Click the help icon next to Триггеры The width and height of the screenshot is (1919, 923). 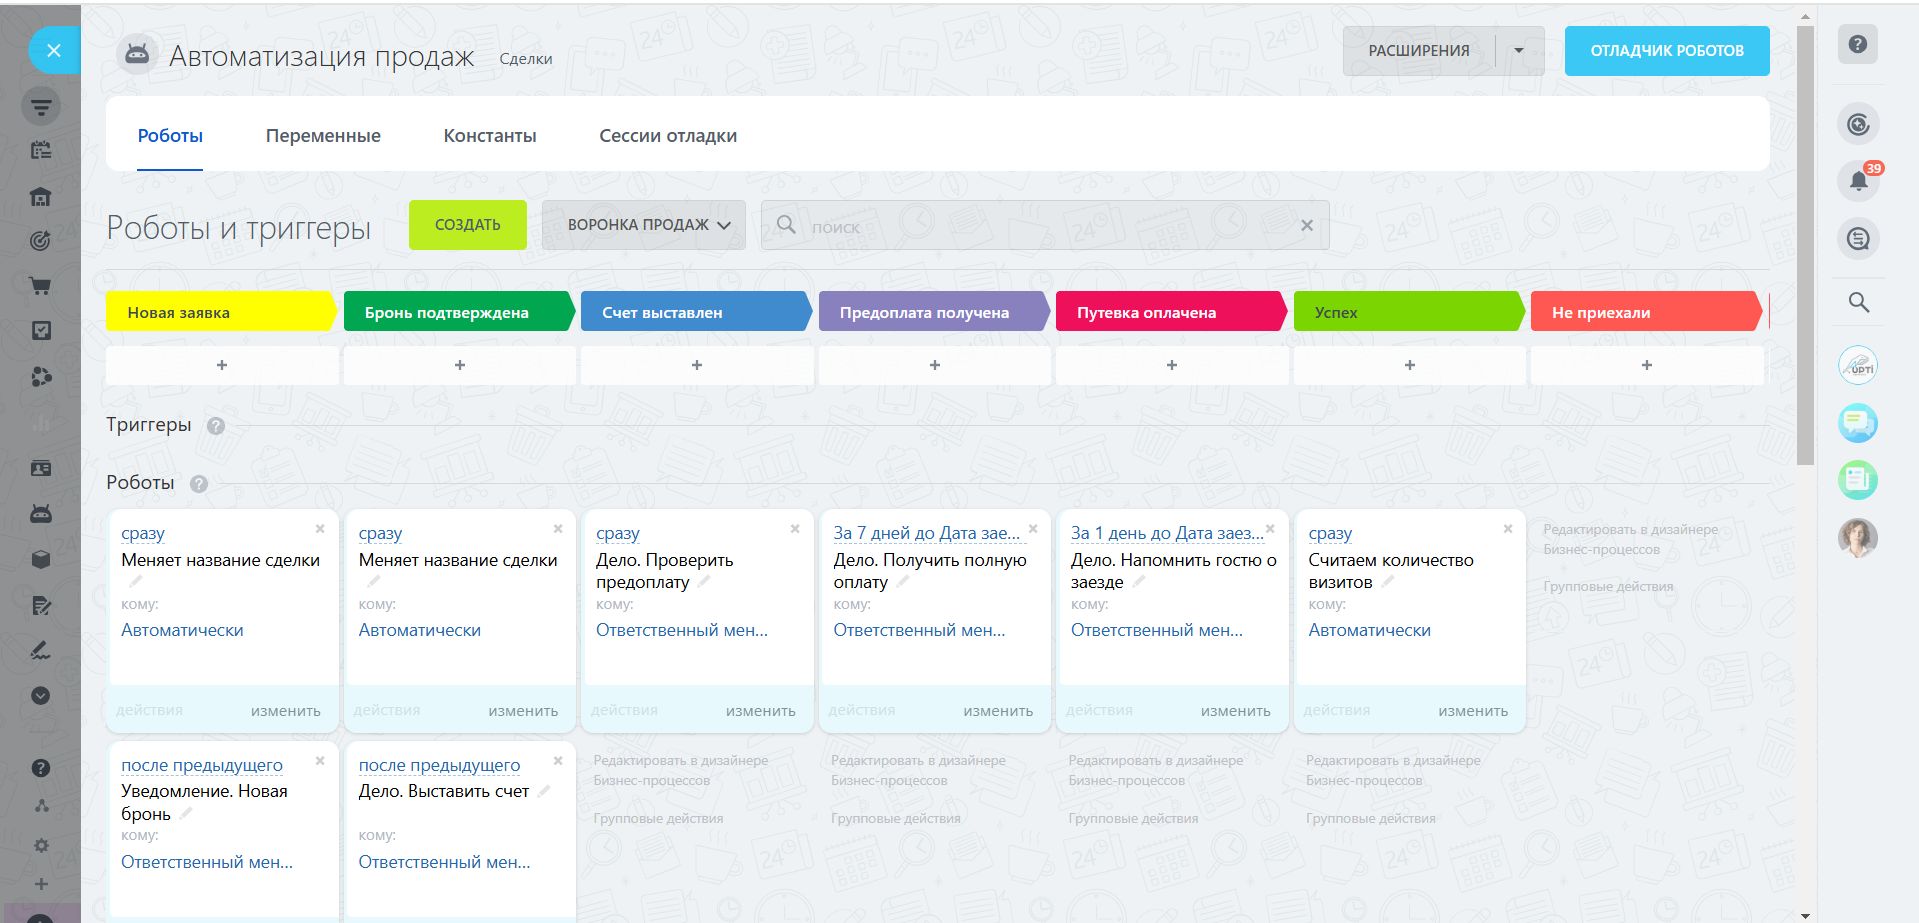tap(215, 426)
